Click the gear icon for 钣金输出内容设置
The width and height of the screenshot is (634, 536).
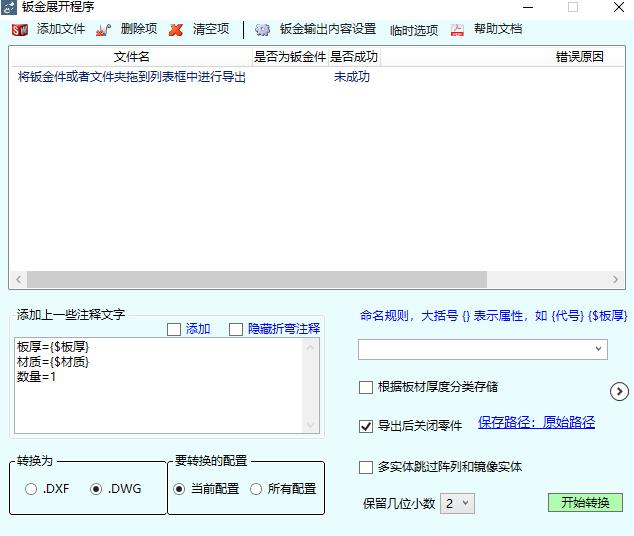[262, 30]
